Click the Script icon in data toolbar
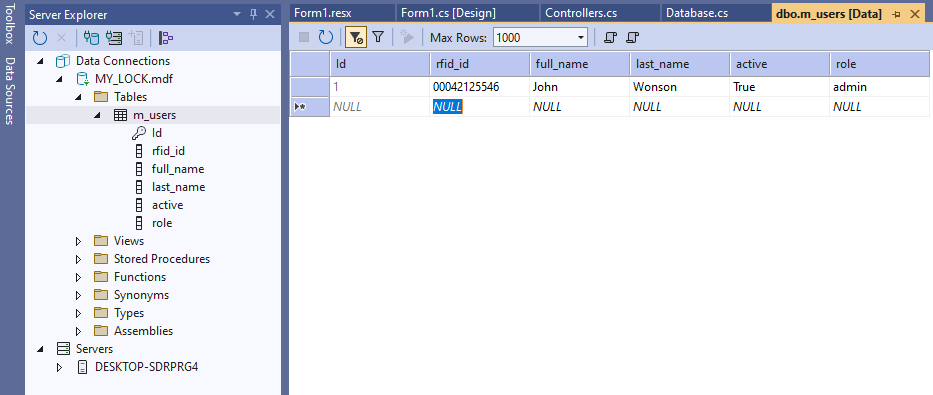933x395 pixels. point(610,37)
